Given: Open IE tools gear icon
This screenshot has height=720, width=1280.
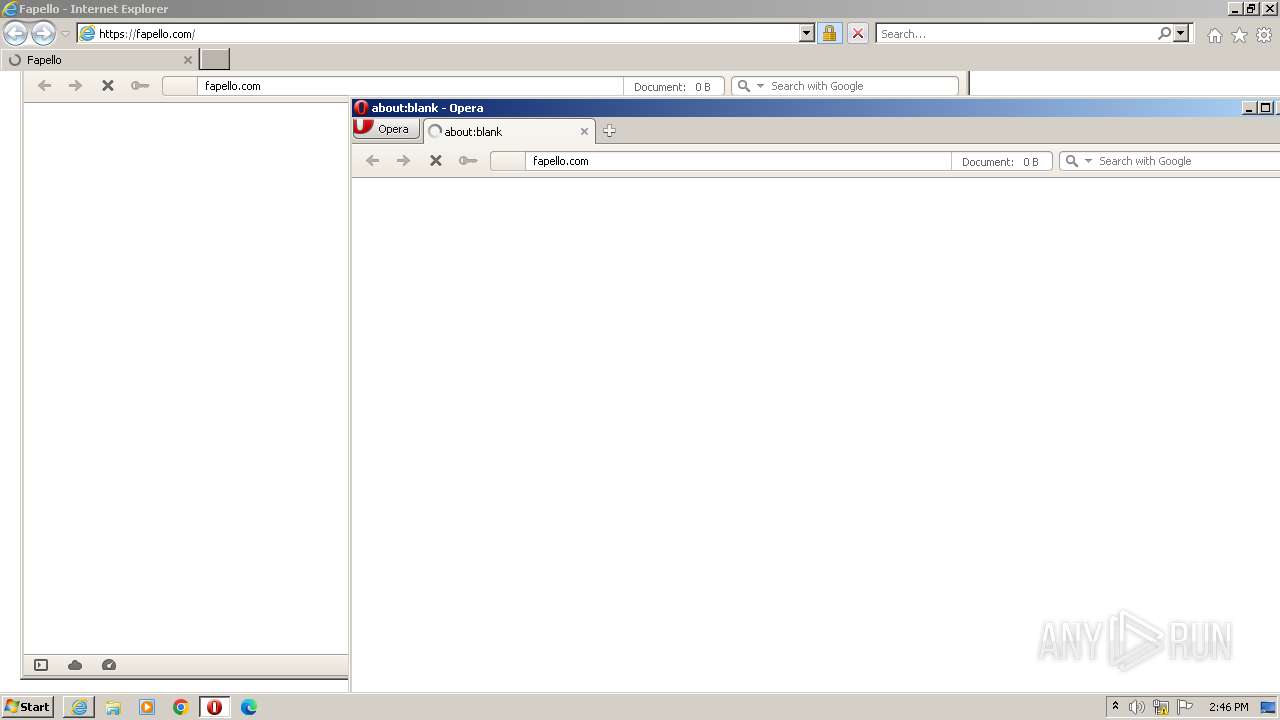Looking at the screenshot, I should pyautogui.click(x=1264, y=35).
